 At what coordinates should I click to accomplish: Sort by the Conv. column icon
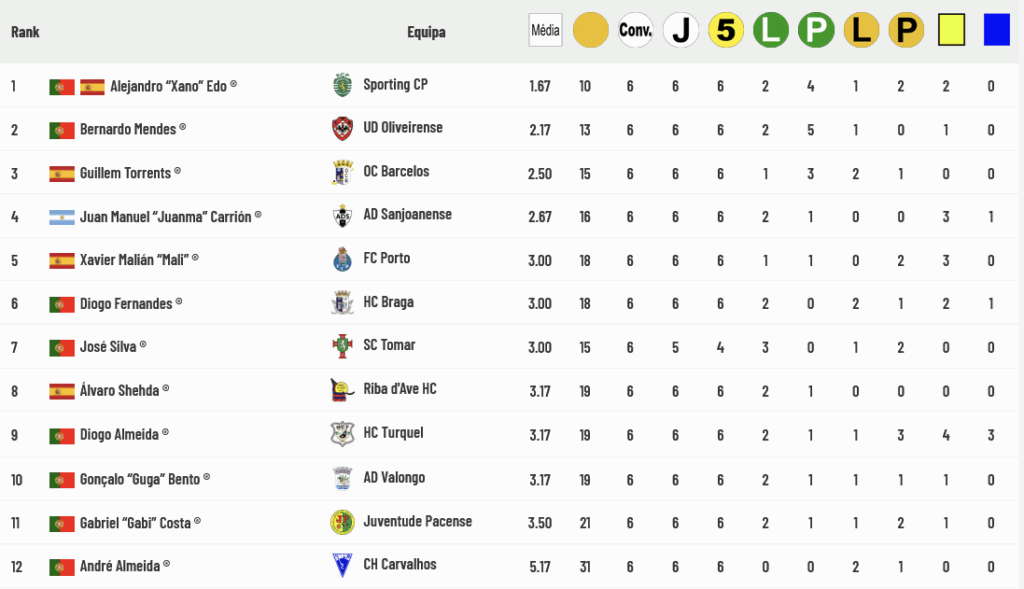pyautogui.click(x=635, y=31)
